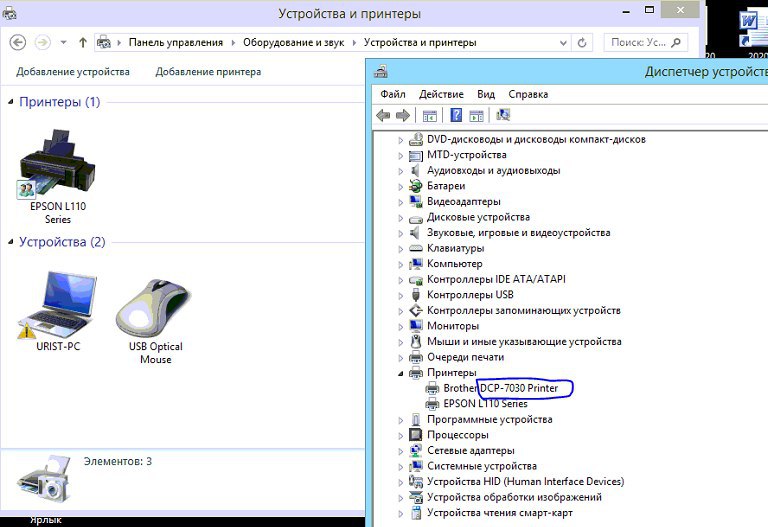The width and height of the screenshot is (768, 527).
Task: Click 'Устройства чтения смарт-карт' icon
Action: [416, 513]
